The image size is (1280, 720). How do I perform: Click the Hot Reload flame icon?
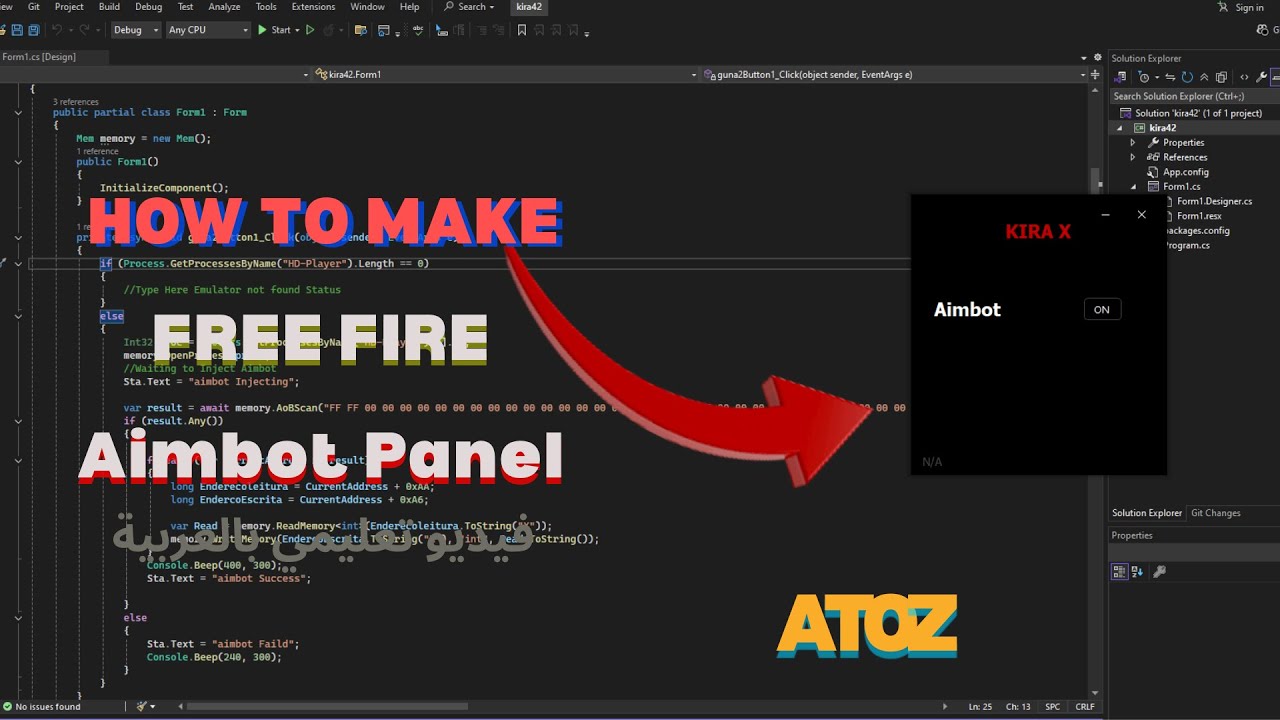point(328,30)
